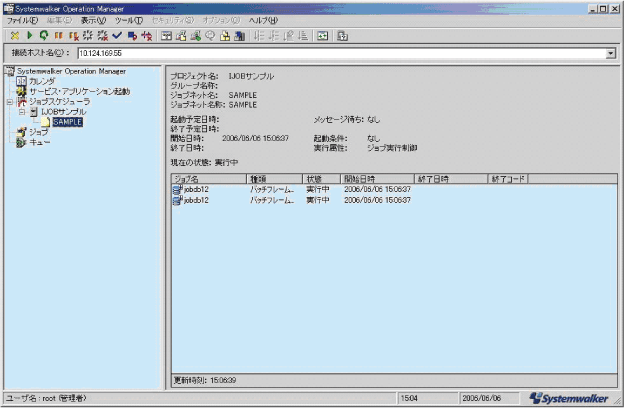Sort by 種類 column header

(x=275, y=179)
